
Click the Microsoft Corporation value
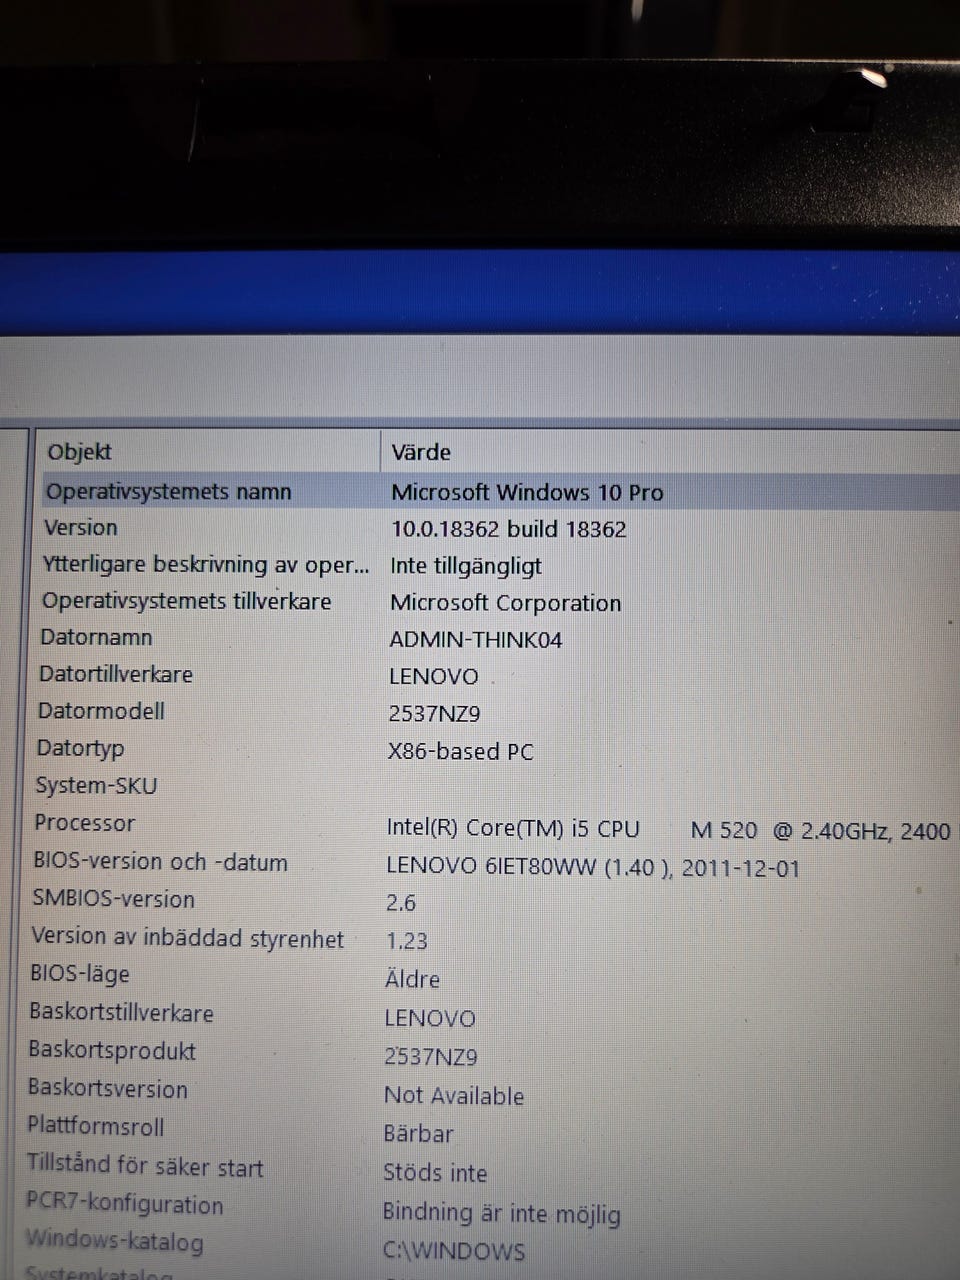click(505, 603)
